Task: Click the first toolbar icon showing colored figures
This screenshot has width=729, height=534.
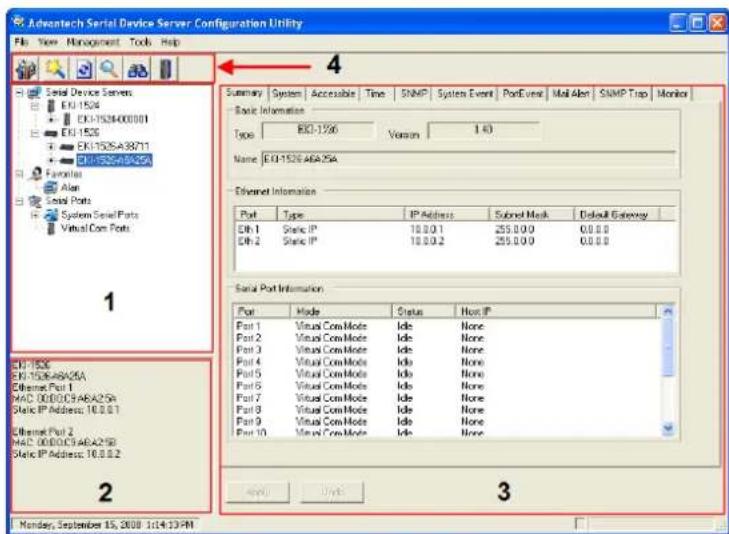Action: click(x=26, y=70)
